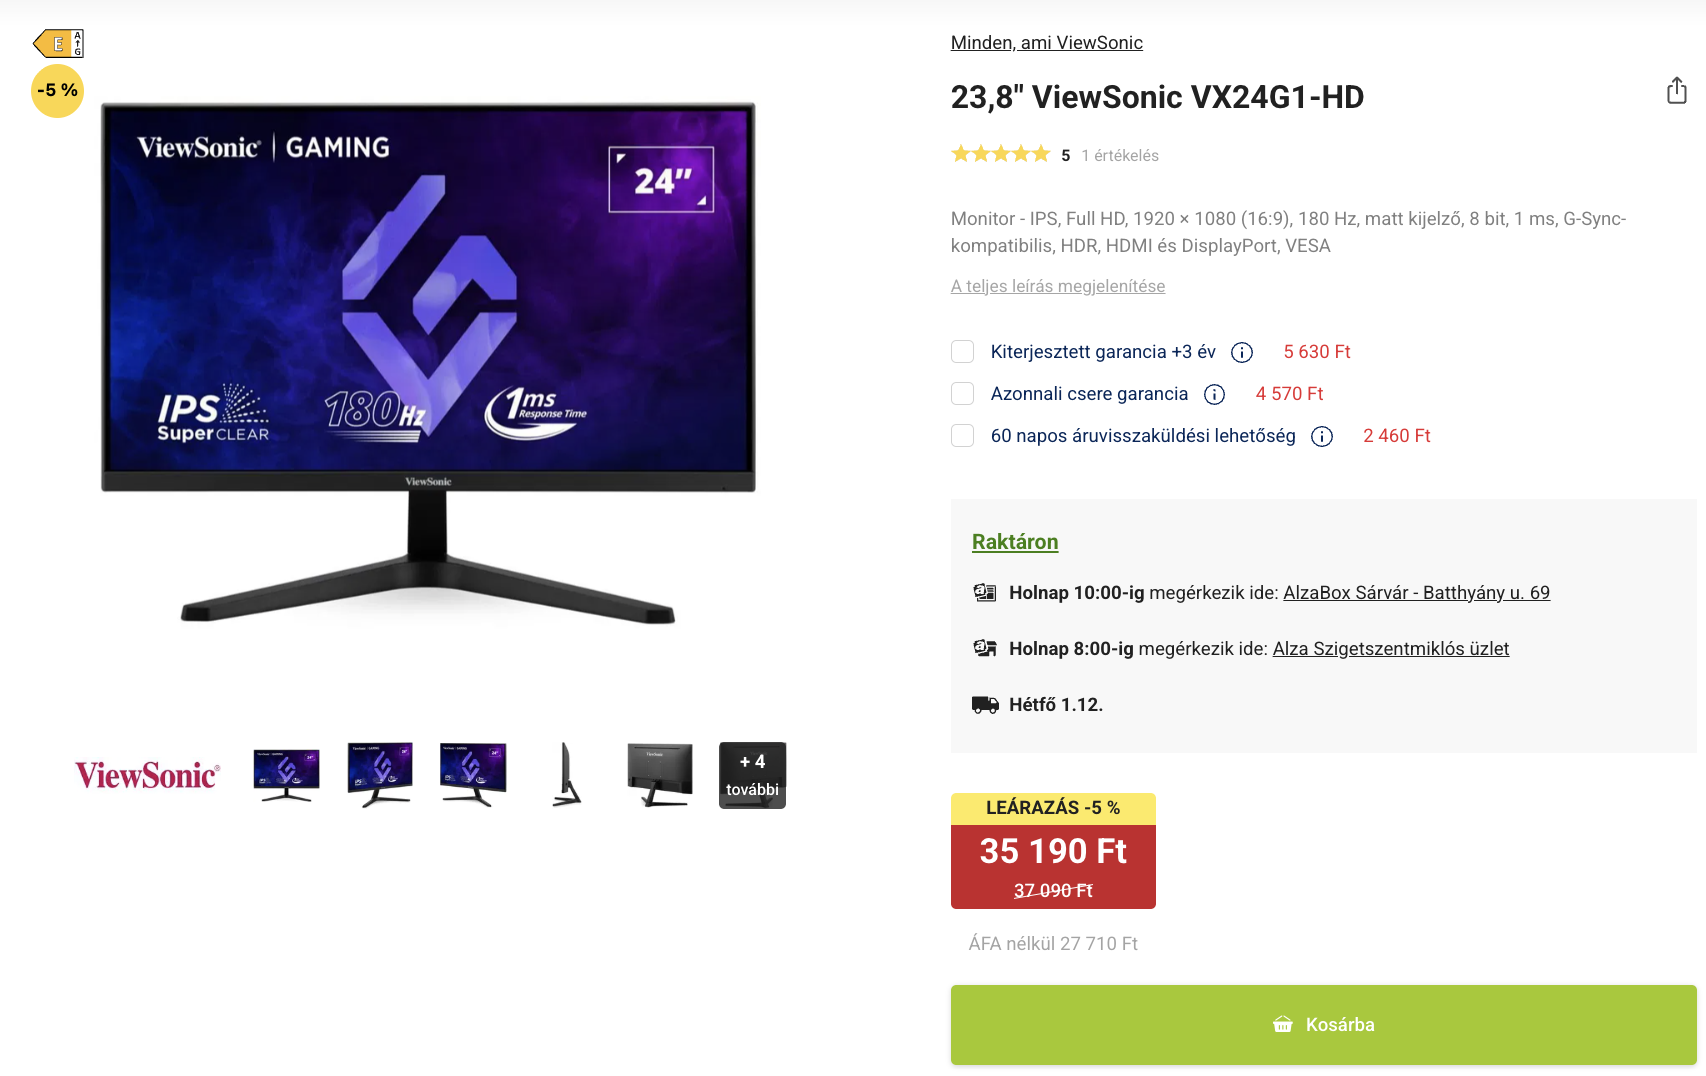Image resolution: width=1706 pixels, height=1076 pixels.
Task: Open the Raktáron availability details
Action: 1015,542
